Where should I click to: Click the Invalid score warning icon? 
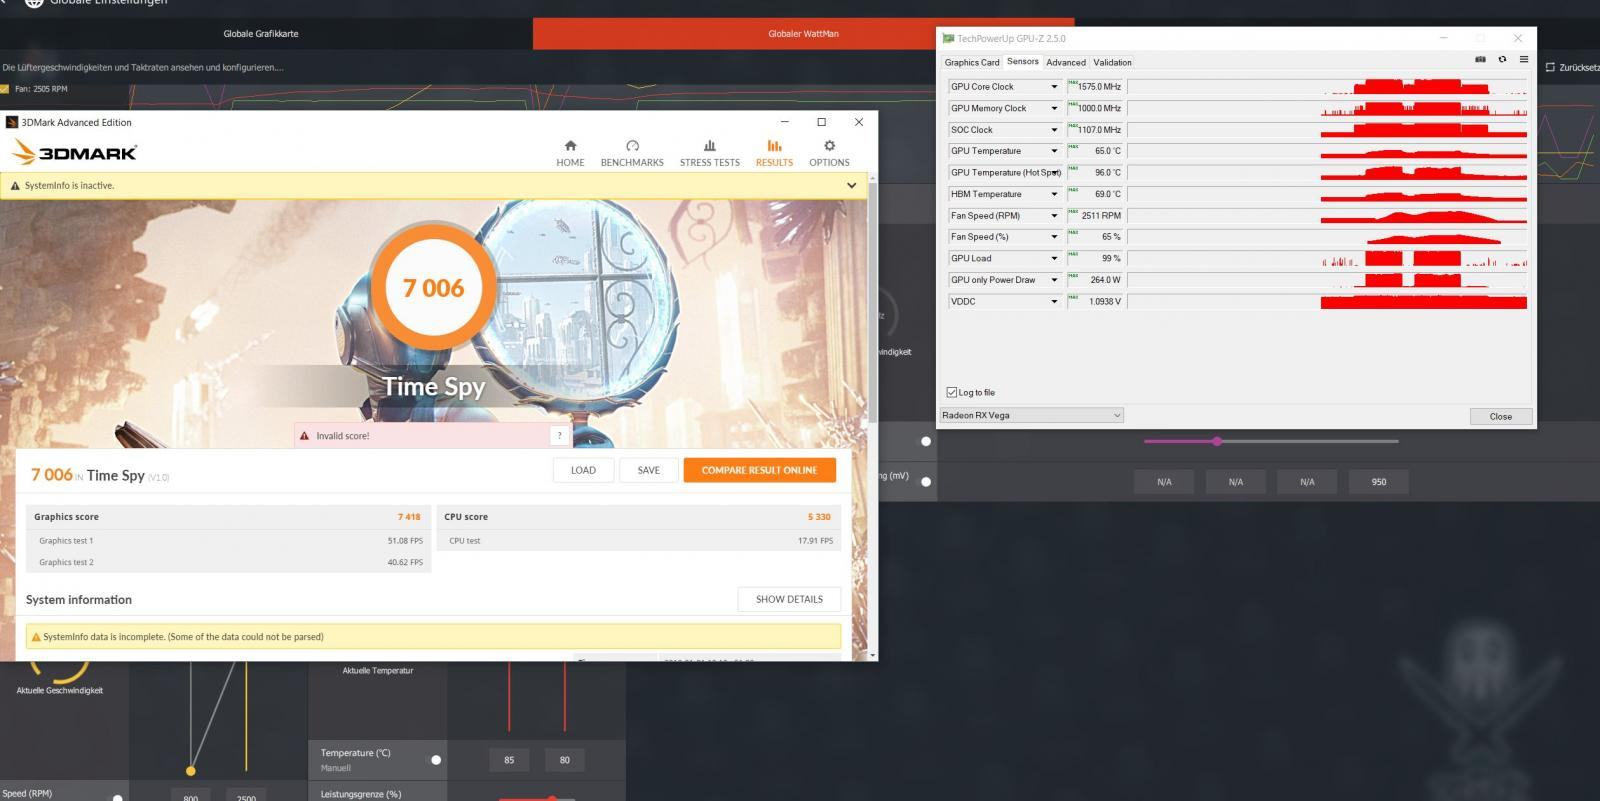[304, 436]
